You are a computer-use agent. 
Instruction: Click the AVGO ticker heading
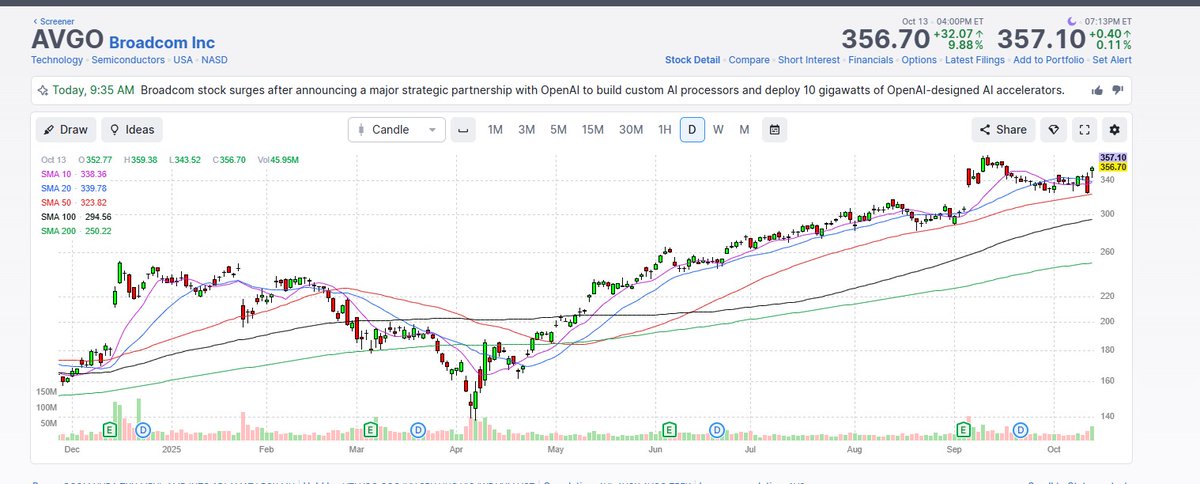(x=66, y=40)
